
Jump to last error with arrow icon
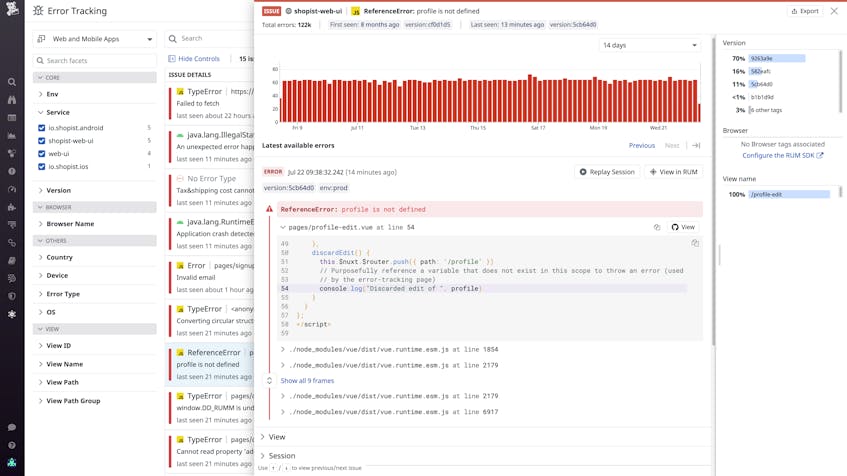[696, 145]
